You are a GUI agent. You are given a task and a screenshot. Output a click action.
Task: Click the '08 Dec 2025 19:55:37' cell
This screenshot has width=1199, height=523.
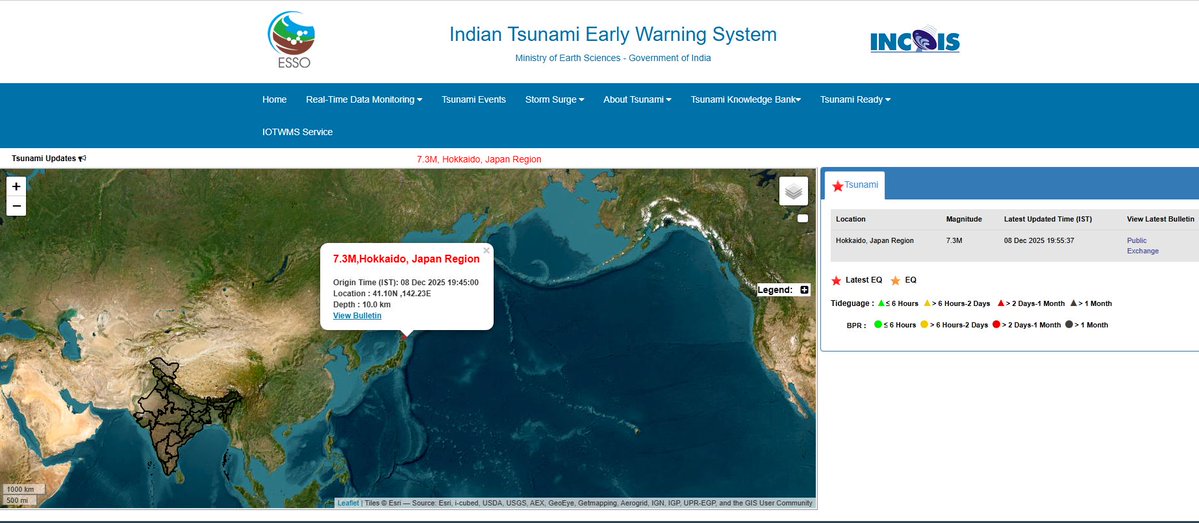point(1039,241)
